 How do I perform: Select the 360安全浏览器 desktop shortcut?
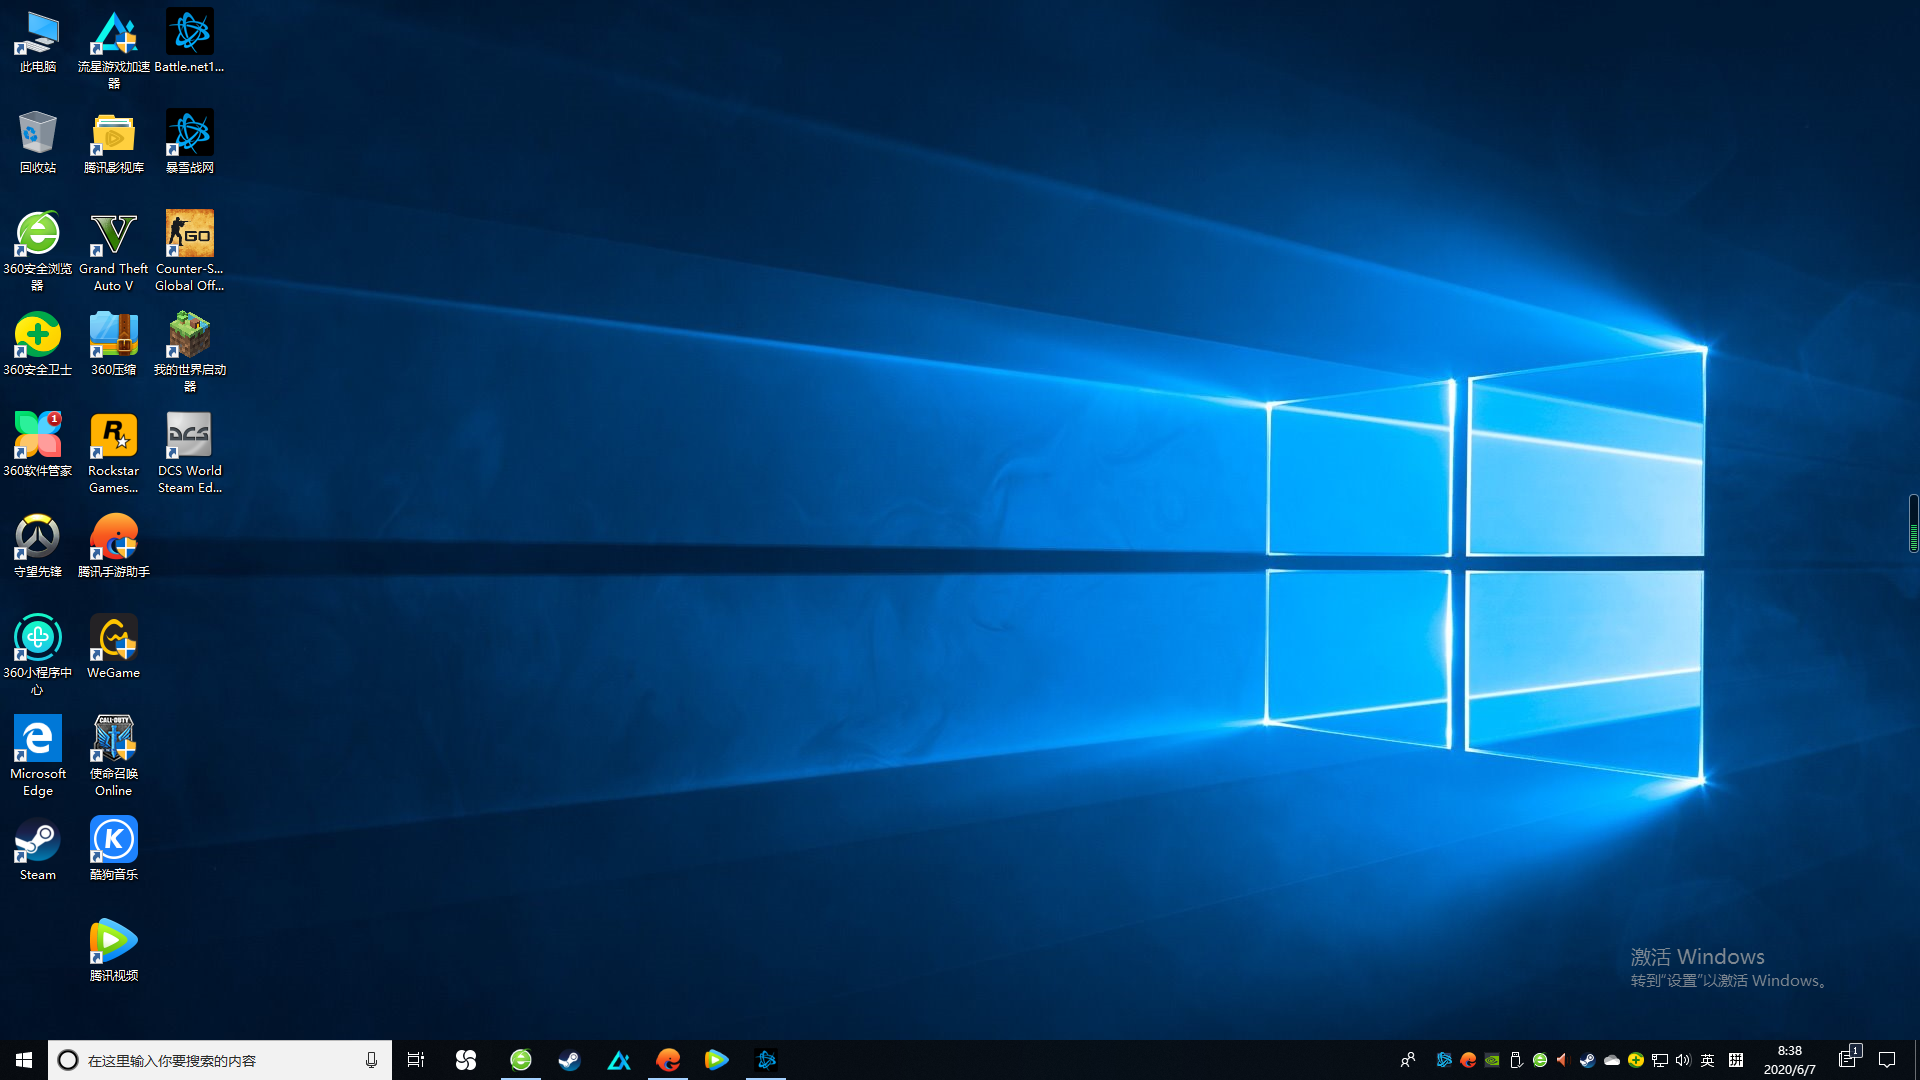[x=38, y=252]
